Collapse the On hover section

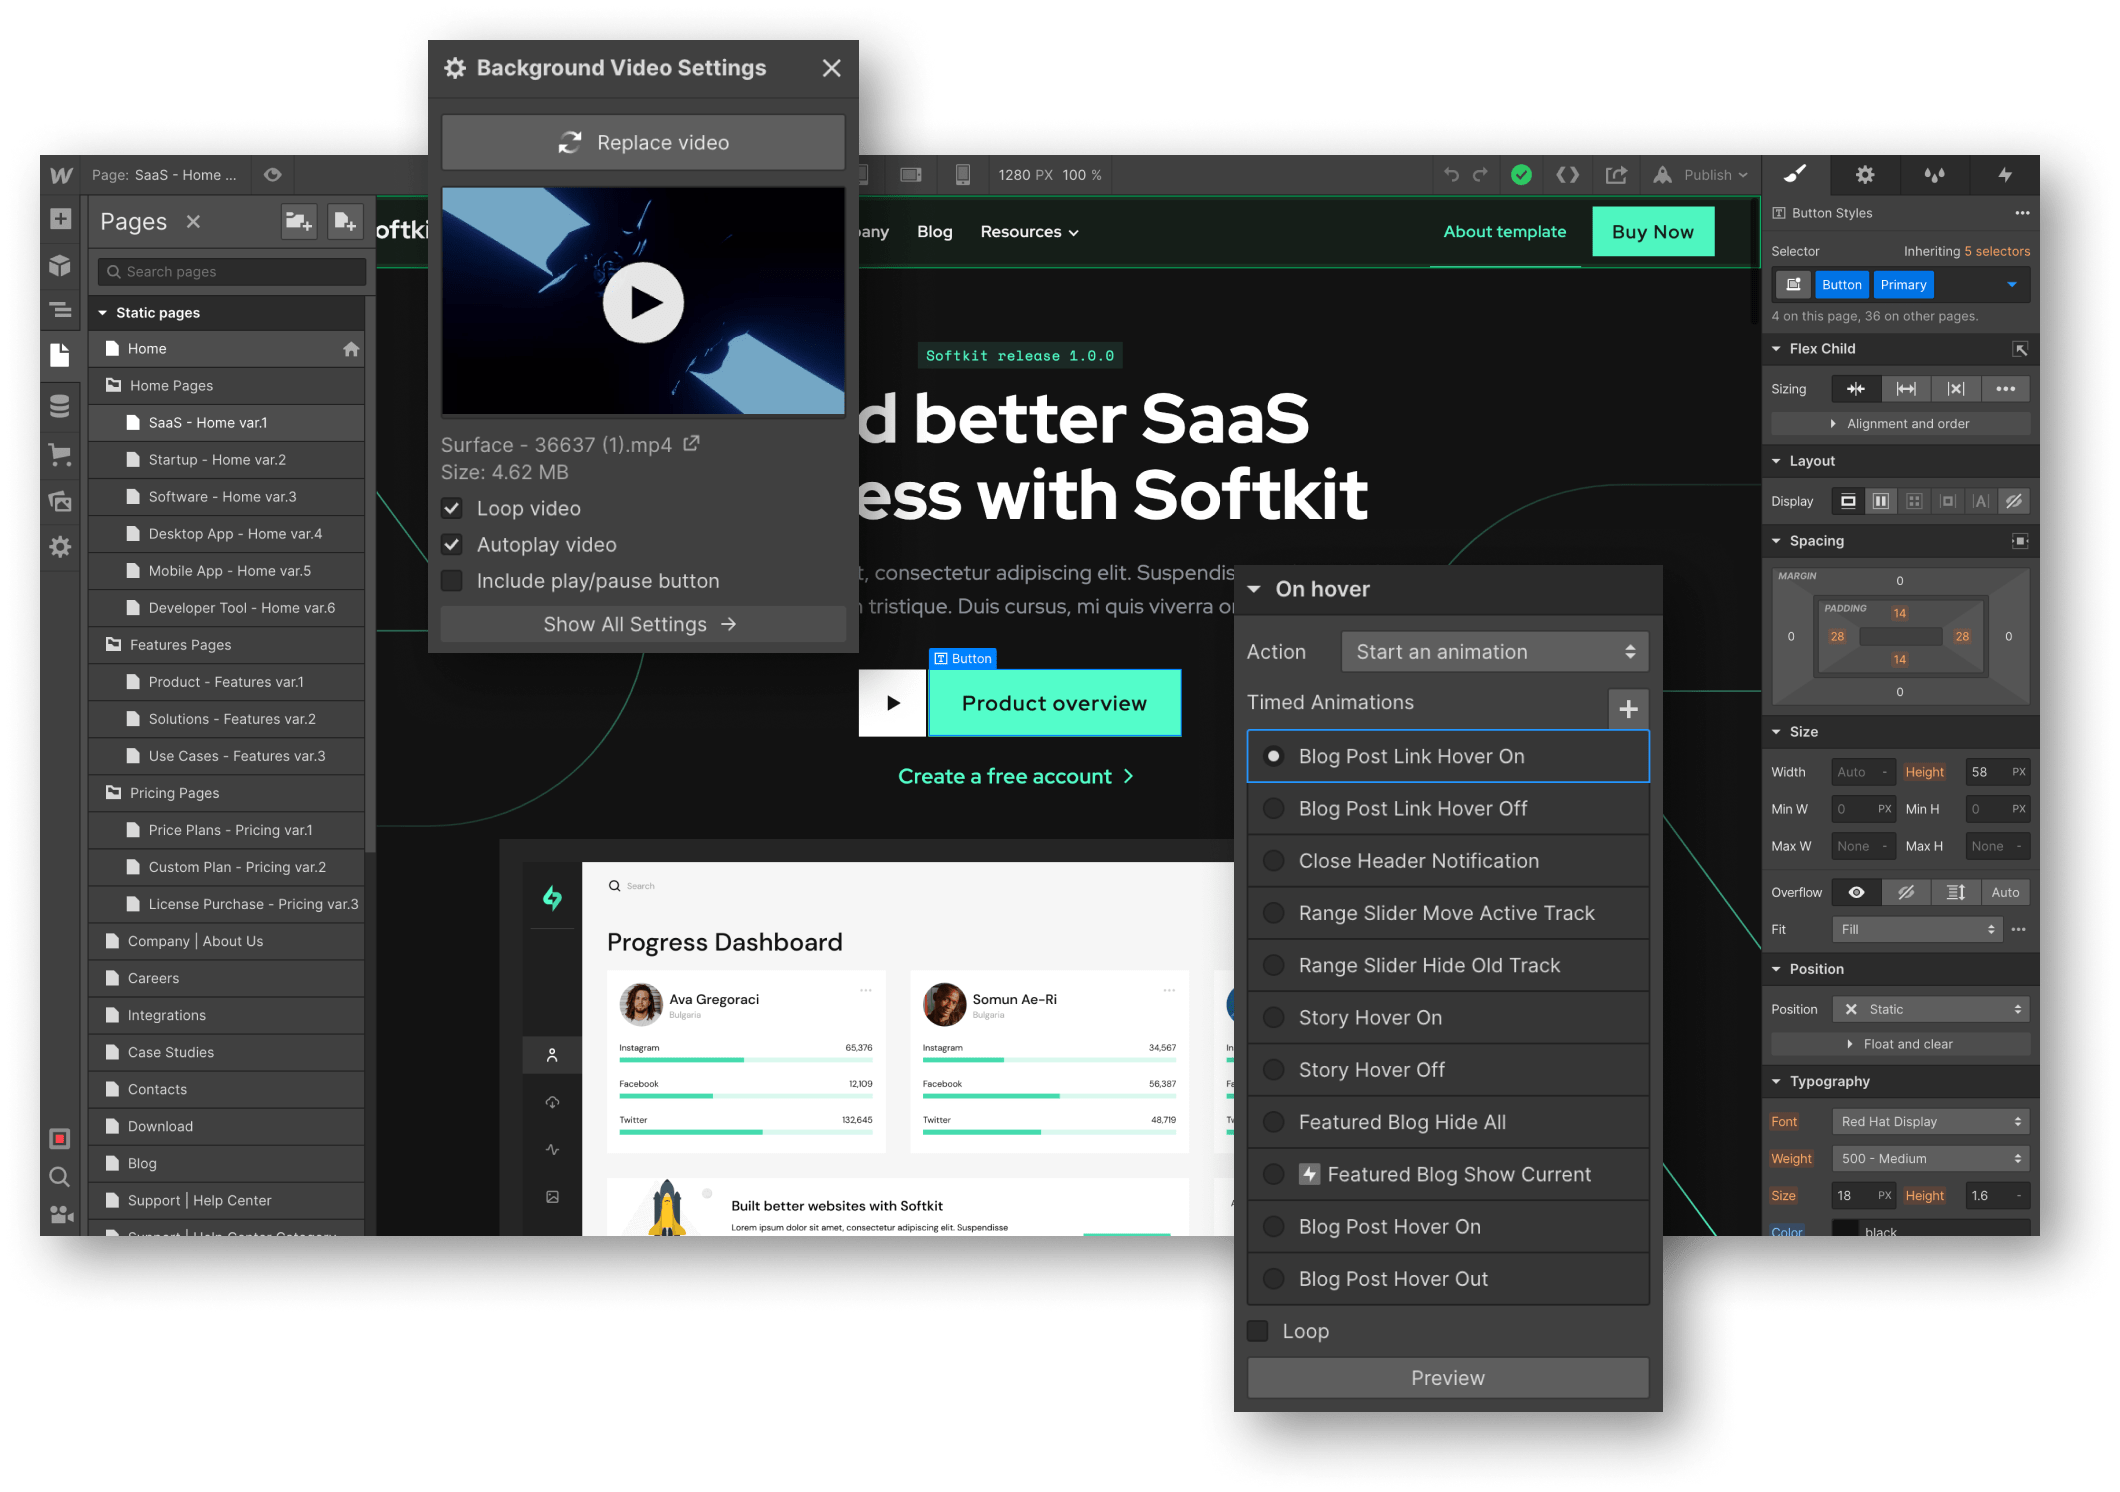1254,589
